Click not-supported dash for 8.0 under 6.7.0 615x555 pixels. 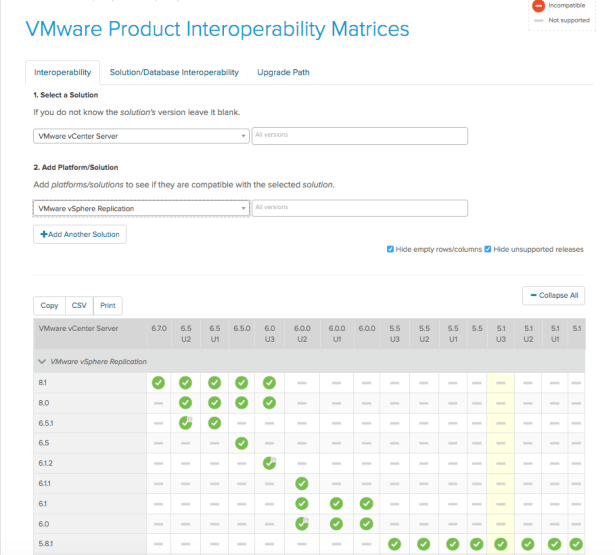click(158, 403)
